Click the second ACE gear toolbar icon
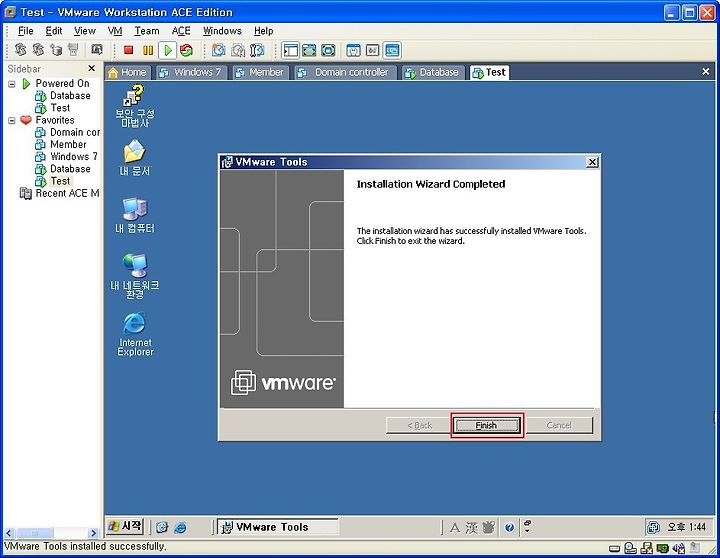 point(38,50)
